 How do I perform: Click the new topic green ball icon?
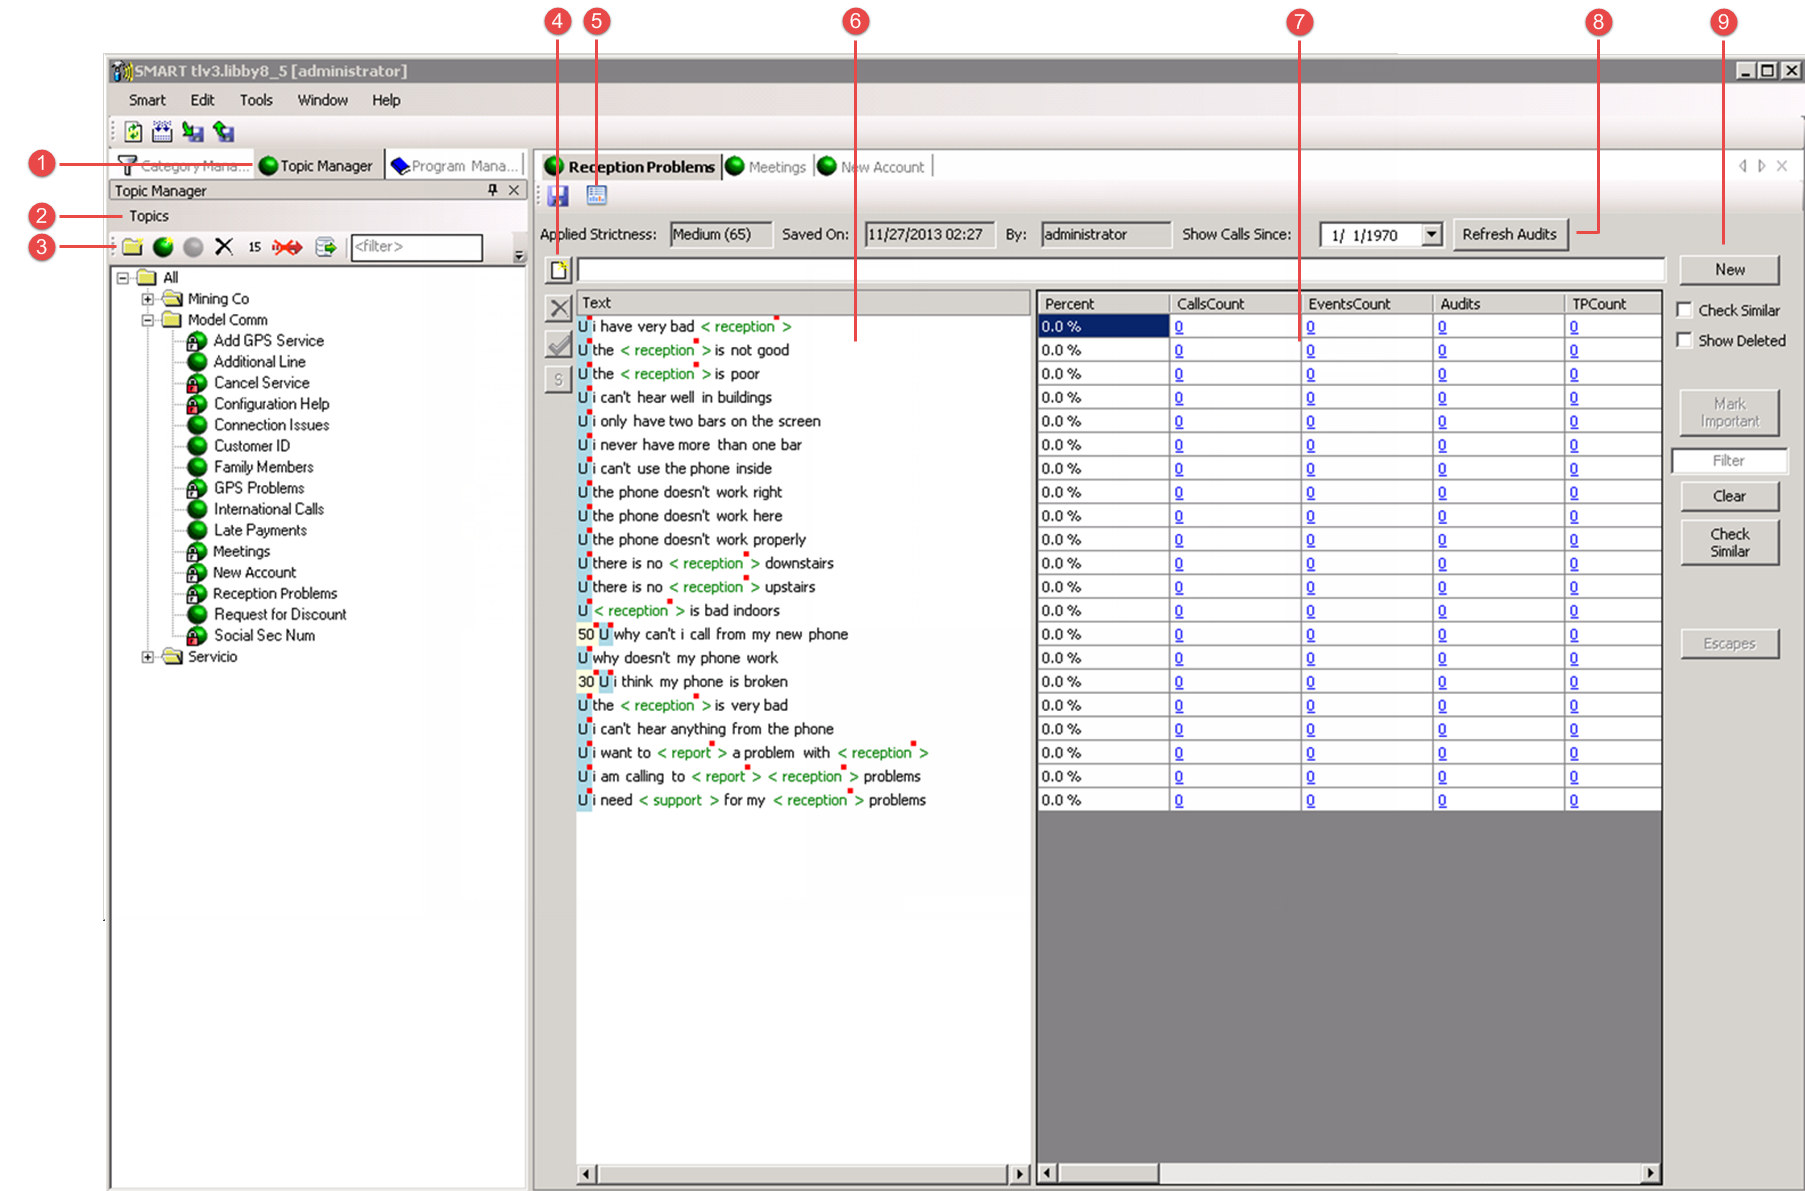pos(163,247)
